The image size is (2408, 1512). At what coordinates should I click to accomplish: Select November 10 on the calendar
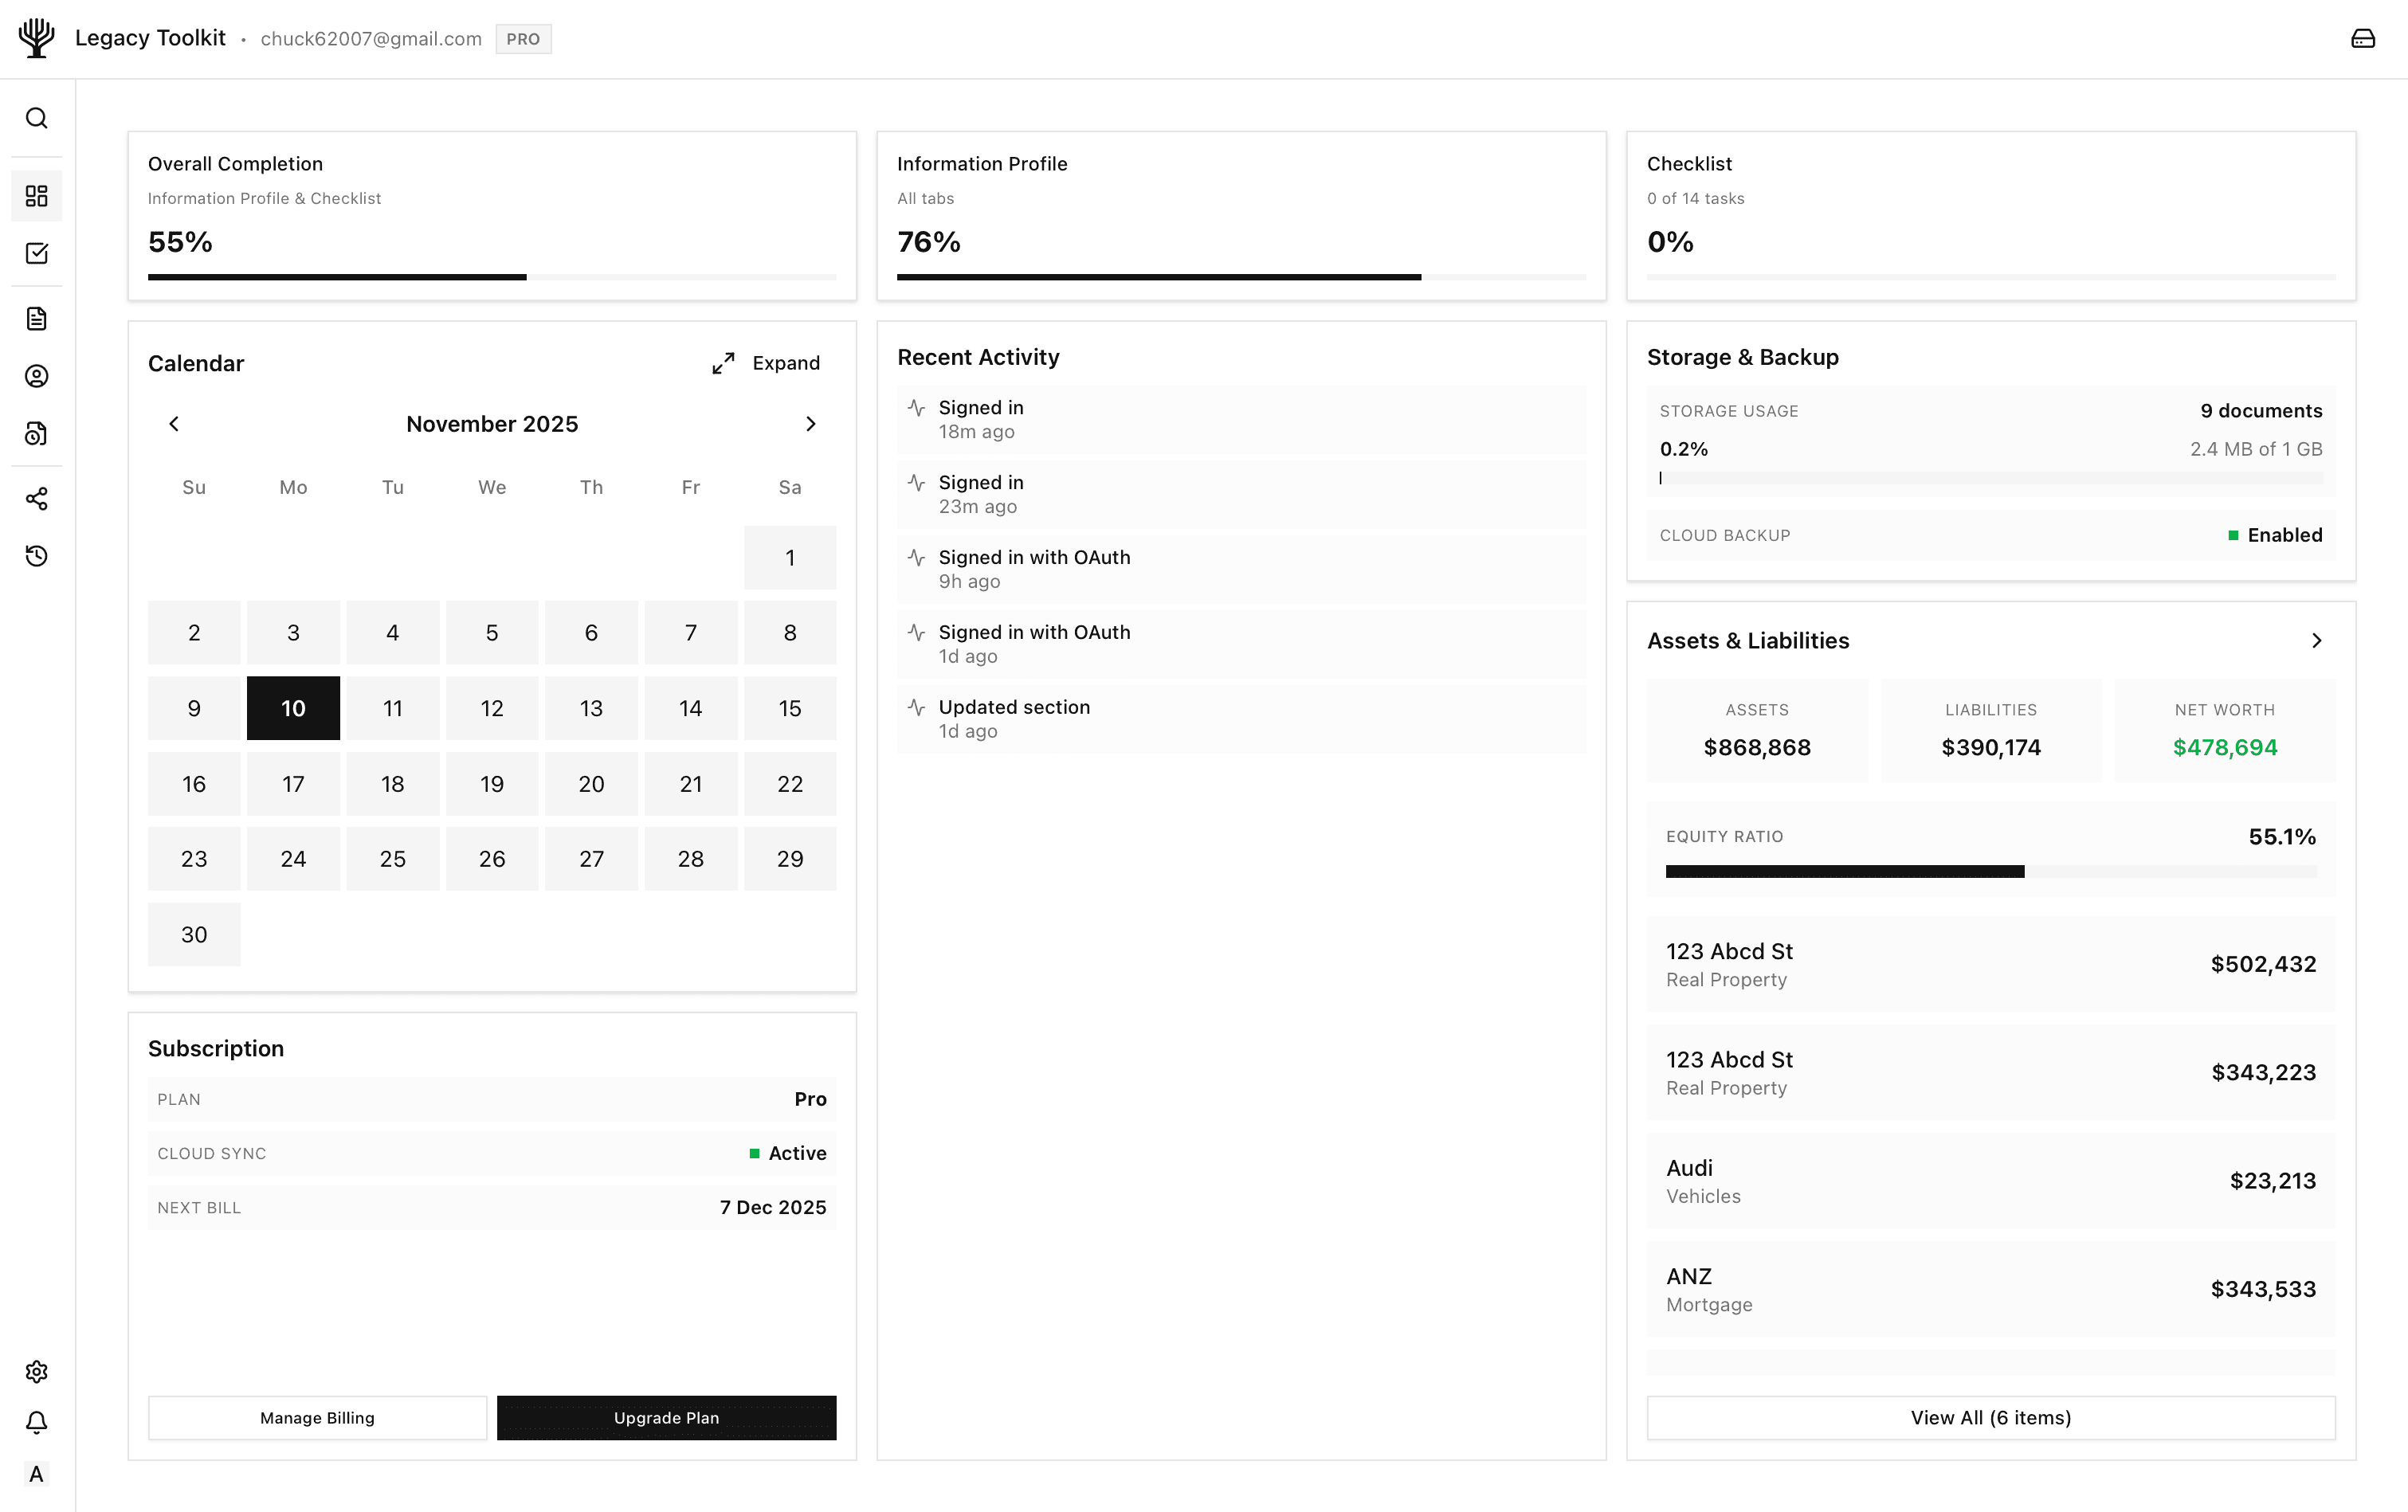[x=293, y=707]
